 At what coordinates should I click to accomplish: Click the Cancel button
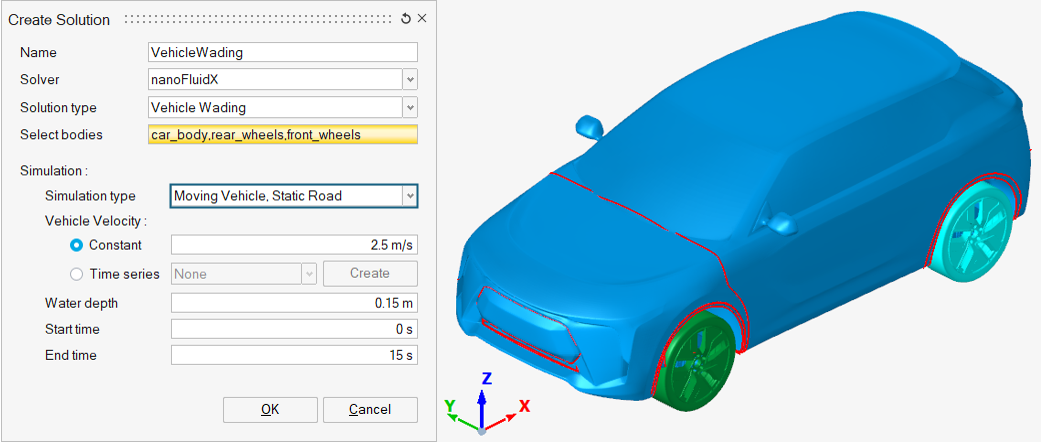(370, 410)
